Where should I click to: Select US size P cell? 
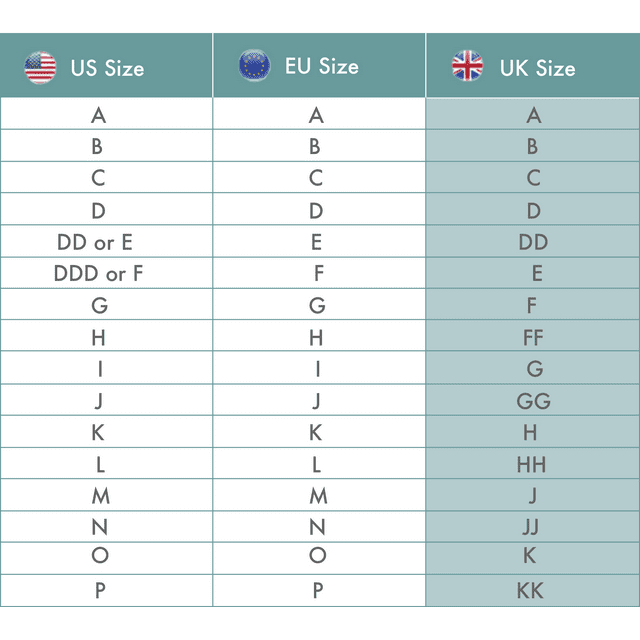[100, 590]
